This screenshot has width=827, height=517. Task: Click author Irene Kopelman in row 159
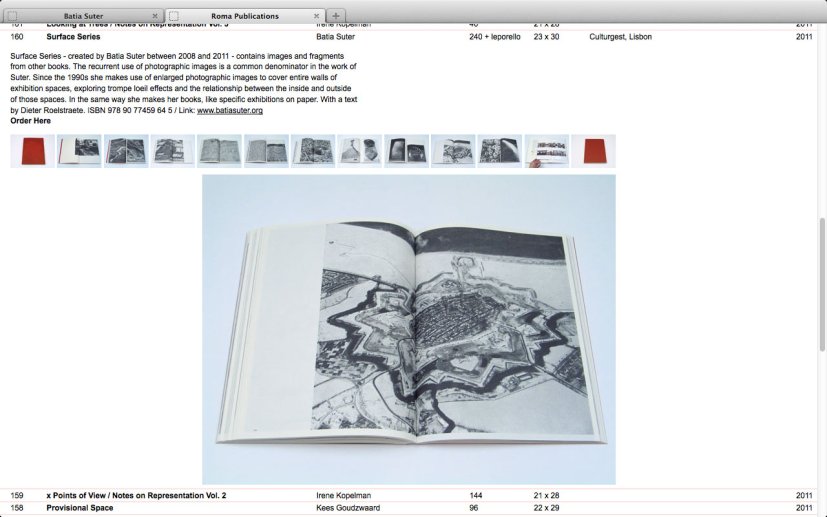pyautogui.click(x=343, y=495)
